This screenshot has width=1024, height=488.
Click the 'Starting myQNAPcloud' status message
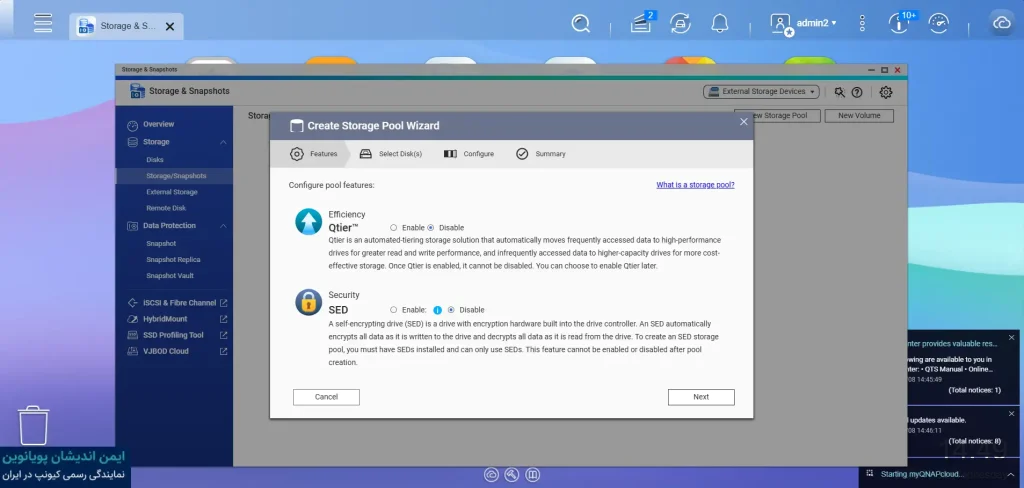click(922, 474)
